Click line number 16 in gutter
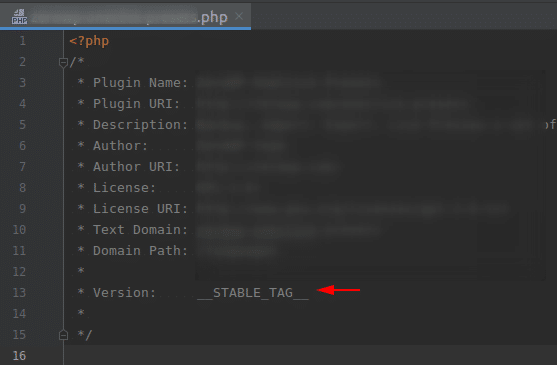The width and height of the screenshot is (557, 365). pyautogui.click(x=19, y=356)
